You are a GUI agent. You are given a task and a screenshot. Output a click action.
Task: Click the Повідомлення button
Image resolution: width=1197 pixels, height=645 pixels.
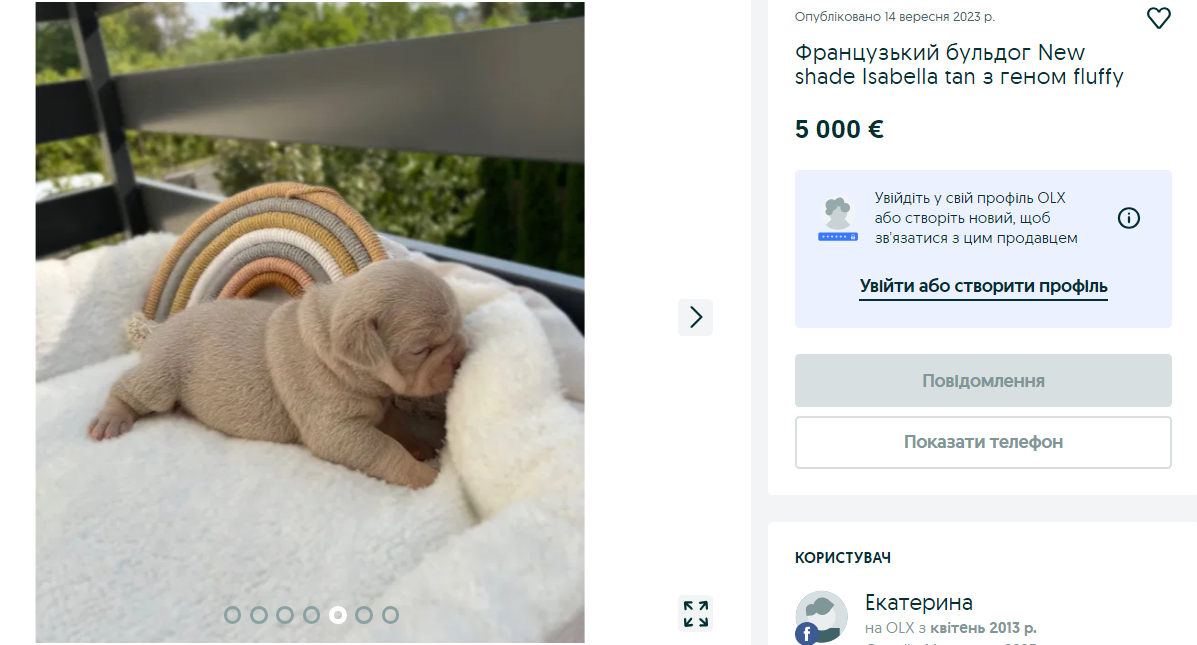[x=983, y=381]
